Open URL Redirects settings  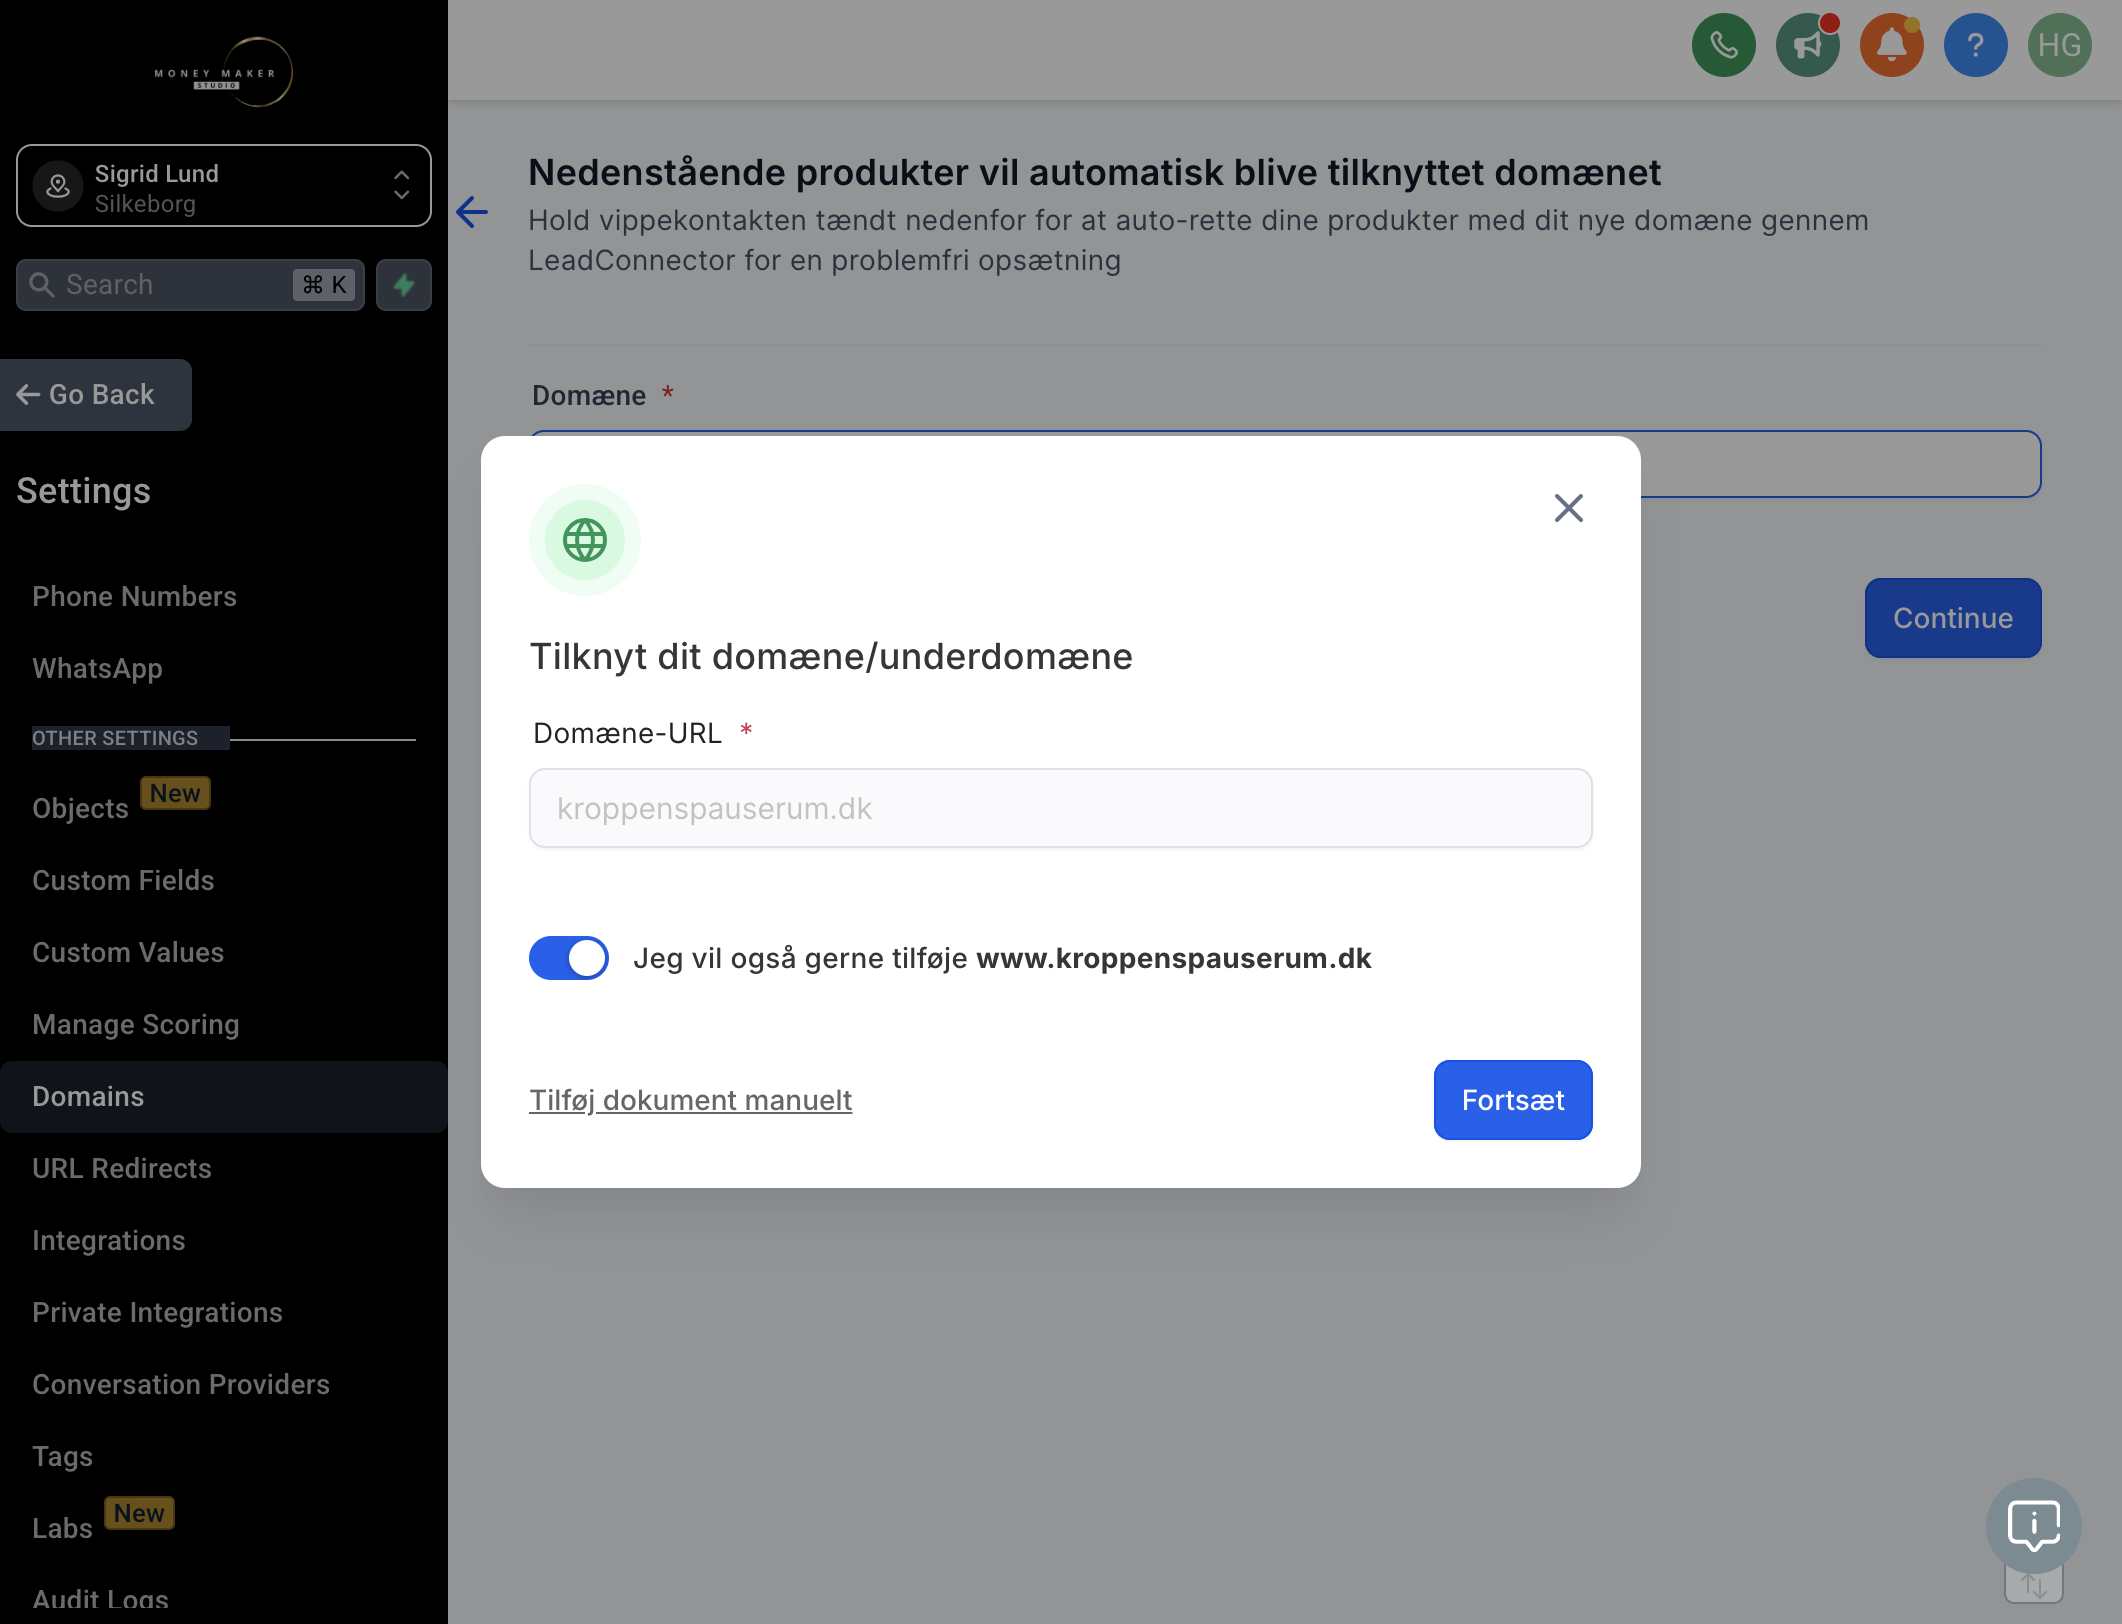pos(122,1169)
